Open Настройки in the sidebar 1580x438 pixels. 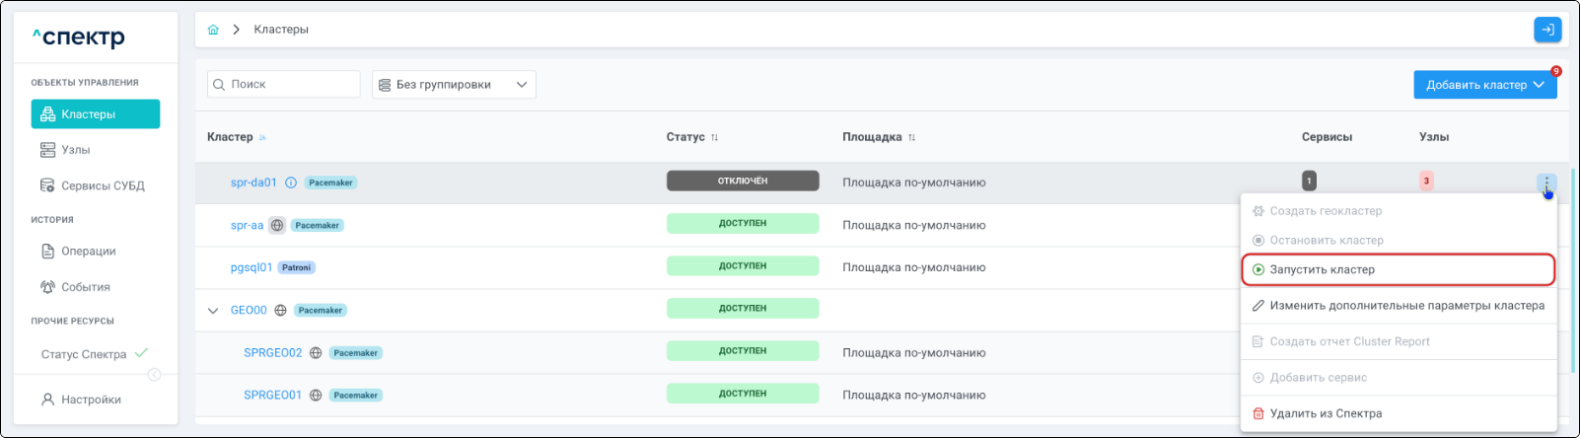[x=90, y=399]
